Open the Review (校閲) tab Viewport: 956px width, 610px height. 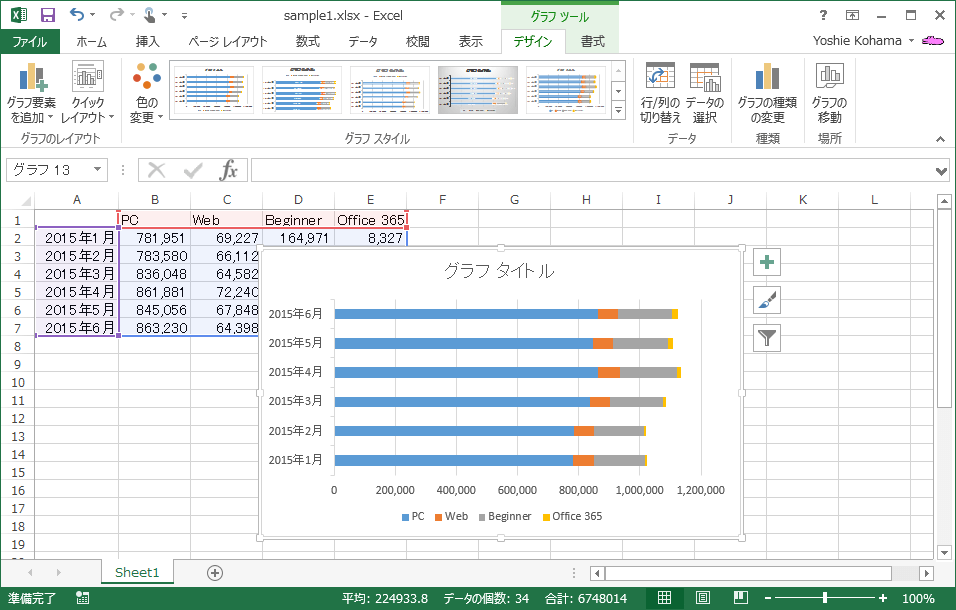pyautogui.click(x=418, y=41)
